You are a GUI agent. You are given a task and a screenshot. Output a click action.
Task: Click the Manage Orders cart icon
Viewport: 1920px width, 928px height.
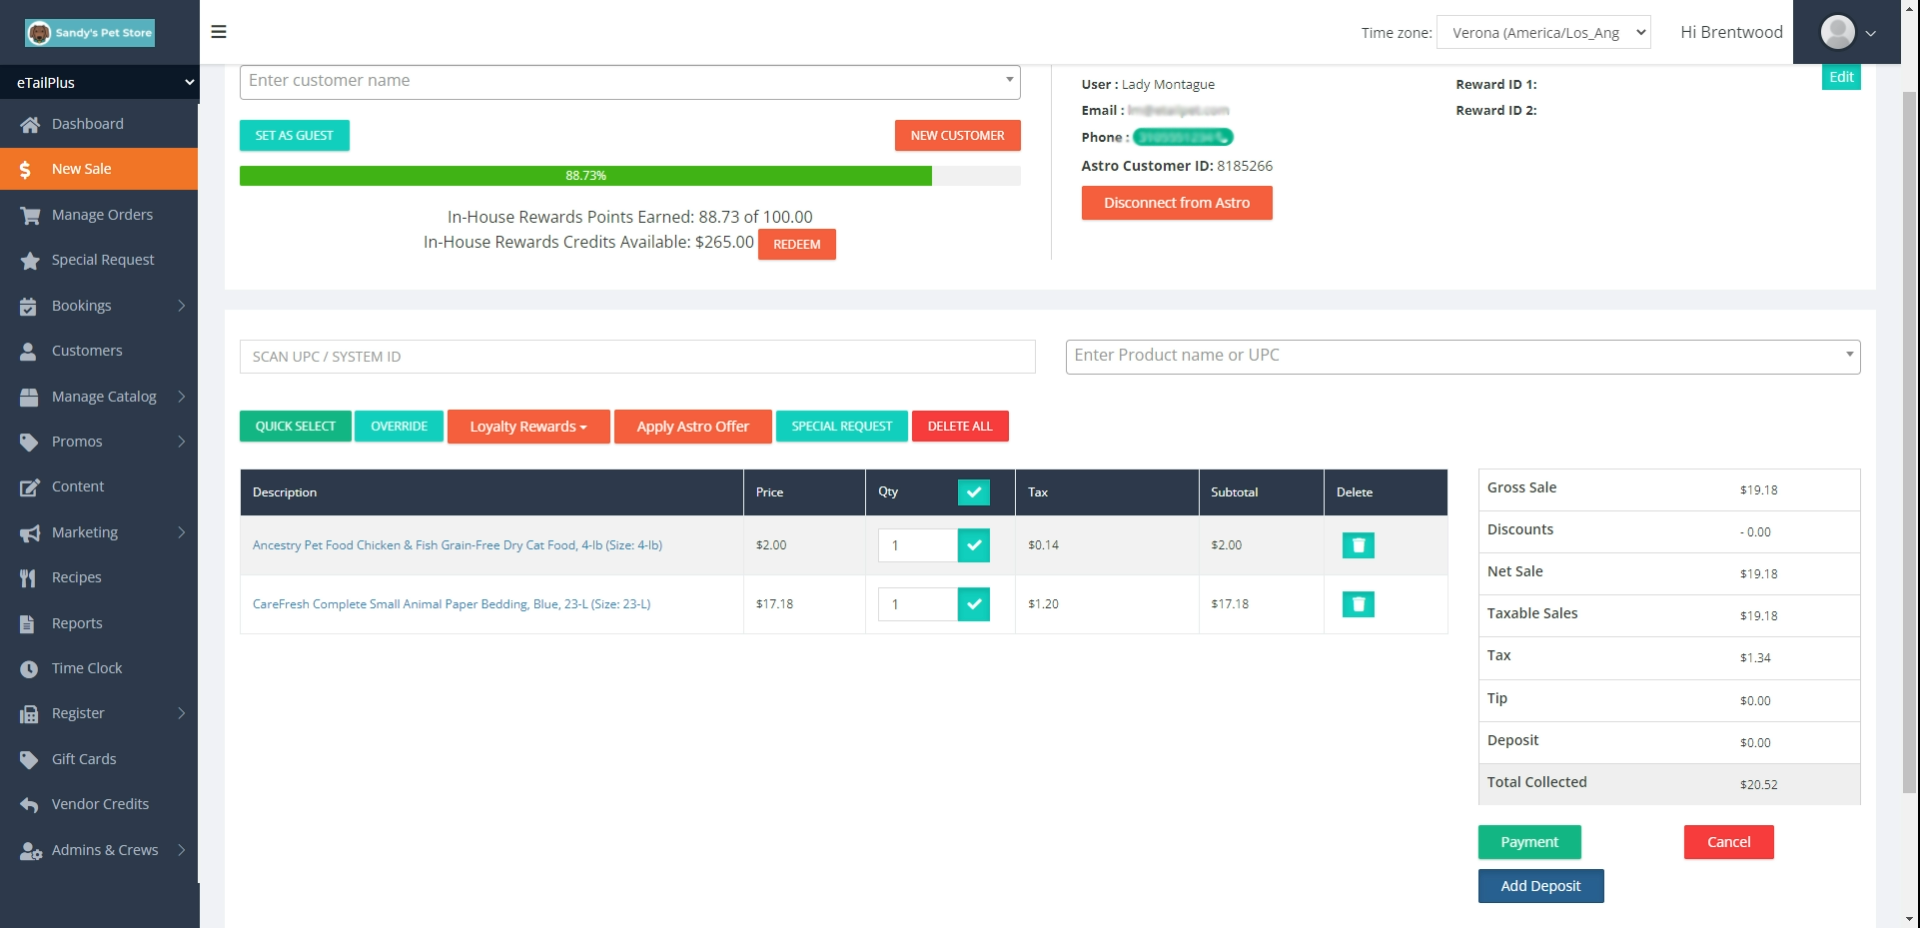[29, 214]
